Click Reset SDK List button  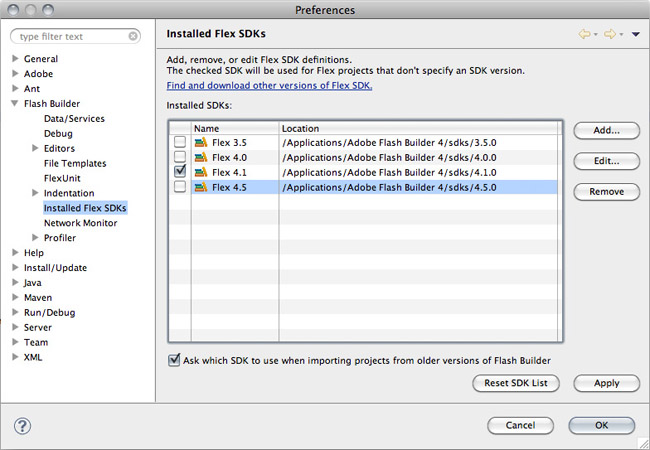(x=516, y=383)
